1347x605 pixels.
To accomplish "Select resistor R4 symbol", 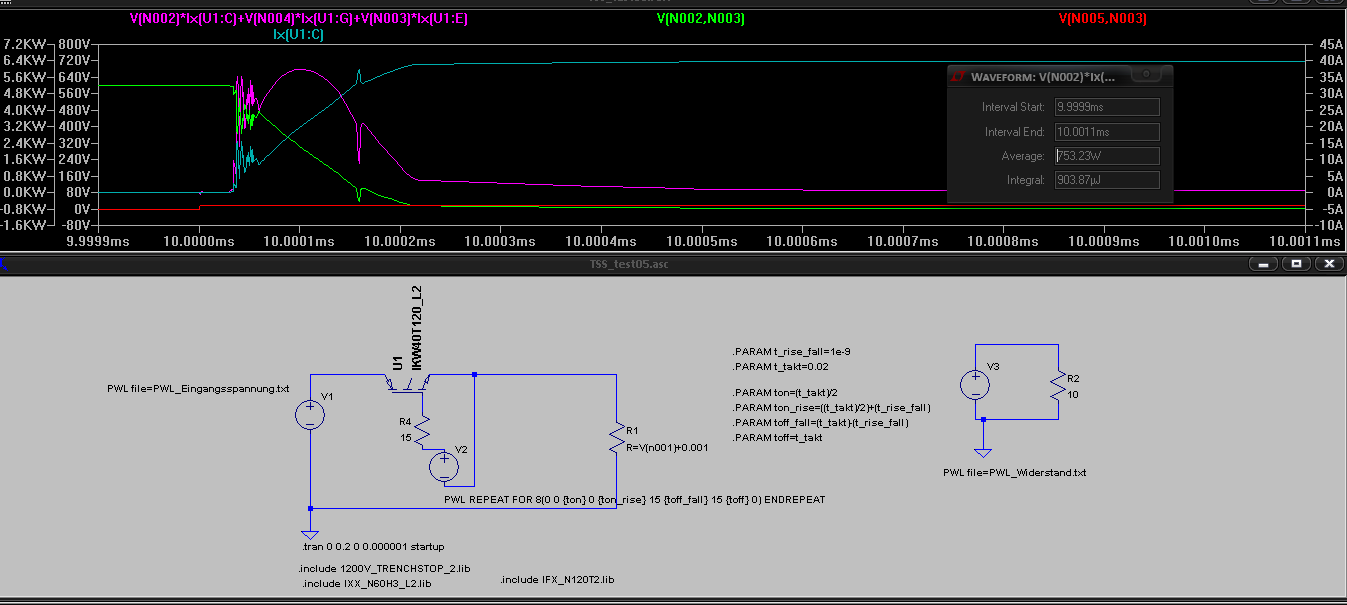I will point(422,430).
